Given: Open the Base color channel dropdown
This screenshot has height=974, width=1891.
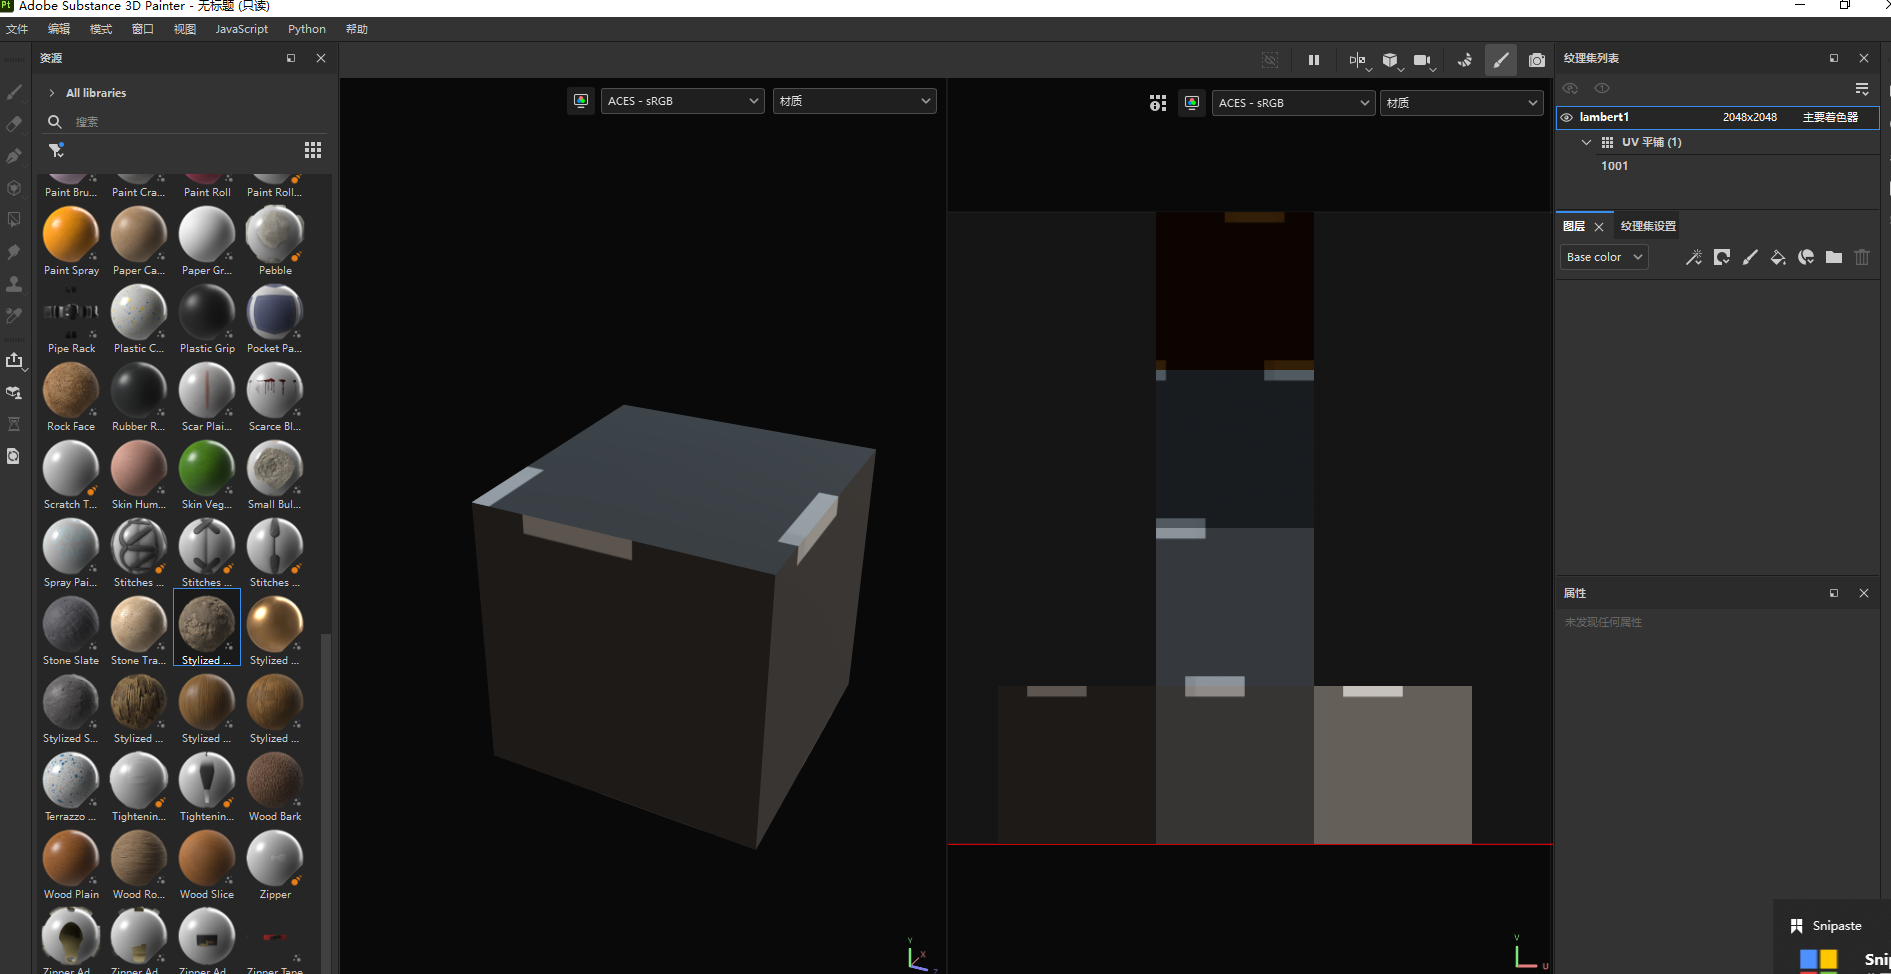Looking at the screenshot, I should tap(1604, 257).
